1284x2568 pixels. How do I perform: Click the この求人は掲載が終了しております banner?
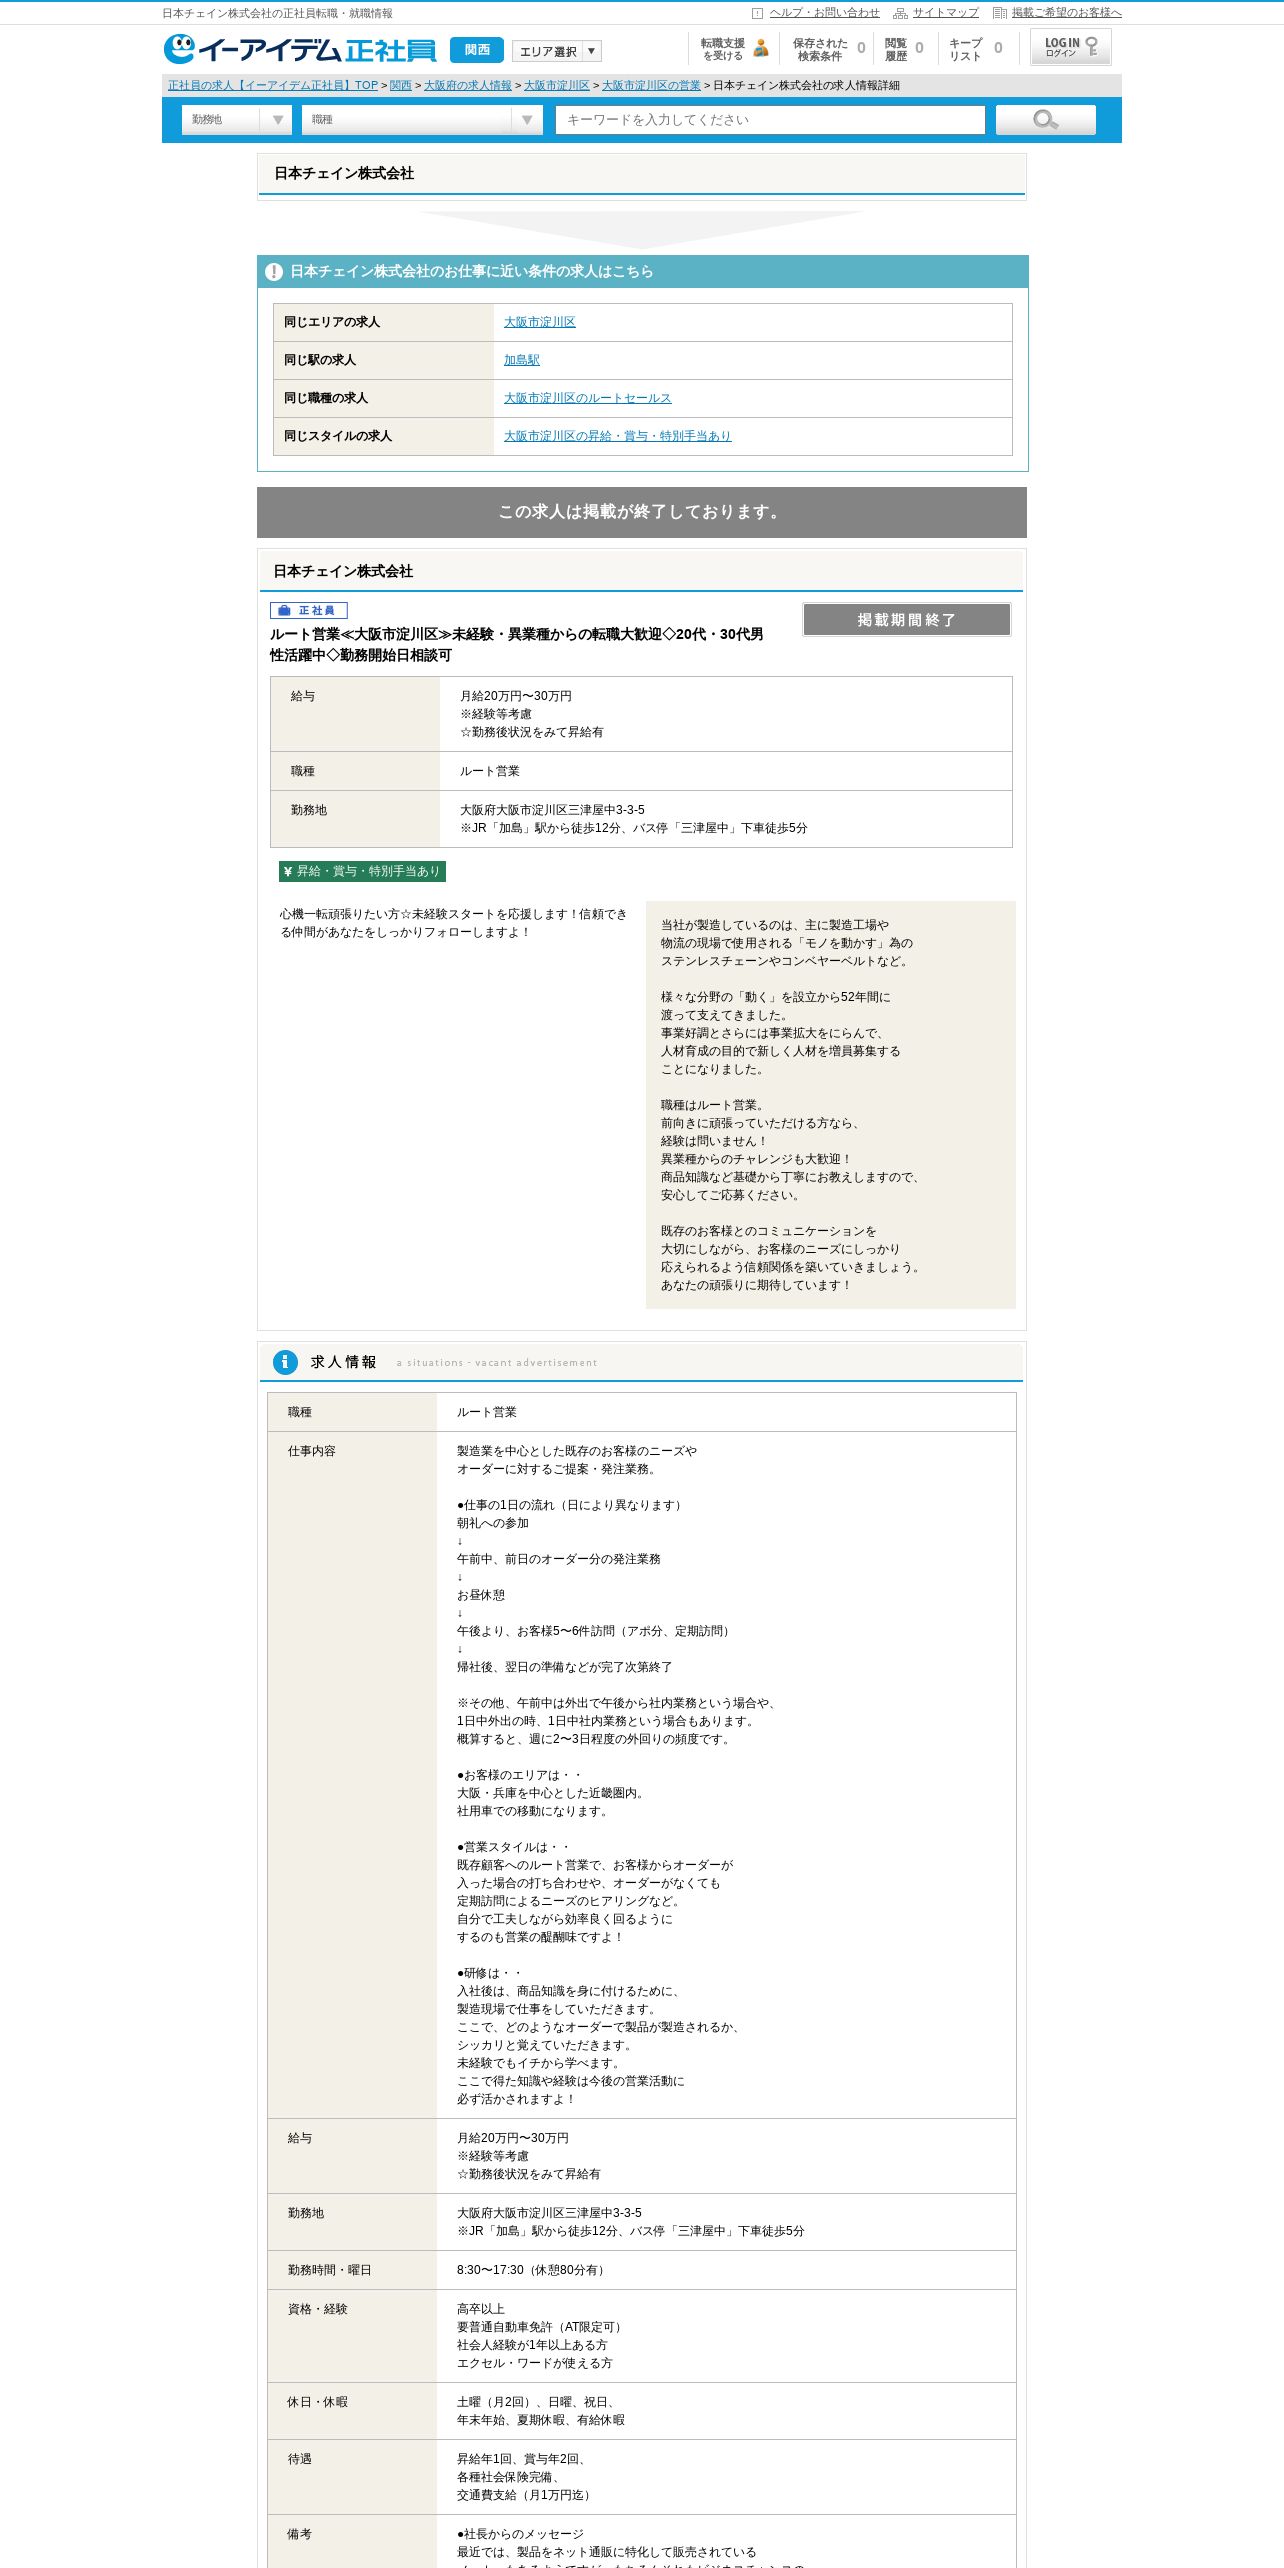click(642, 512)
